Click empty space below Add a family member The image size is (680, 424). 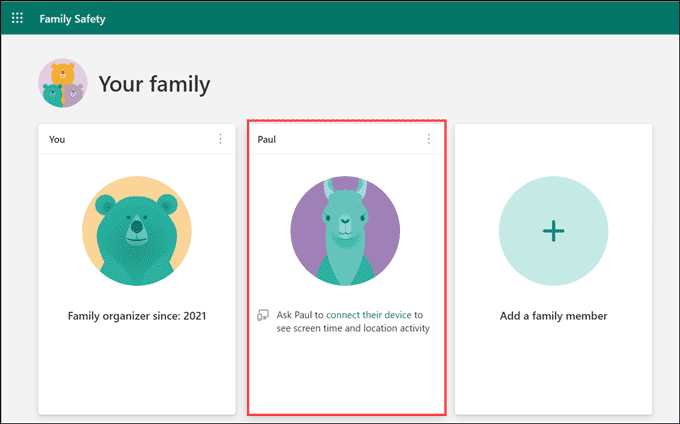pyautogui.click(x=553, y=370)
